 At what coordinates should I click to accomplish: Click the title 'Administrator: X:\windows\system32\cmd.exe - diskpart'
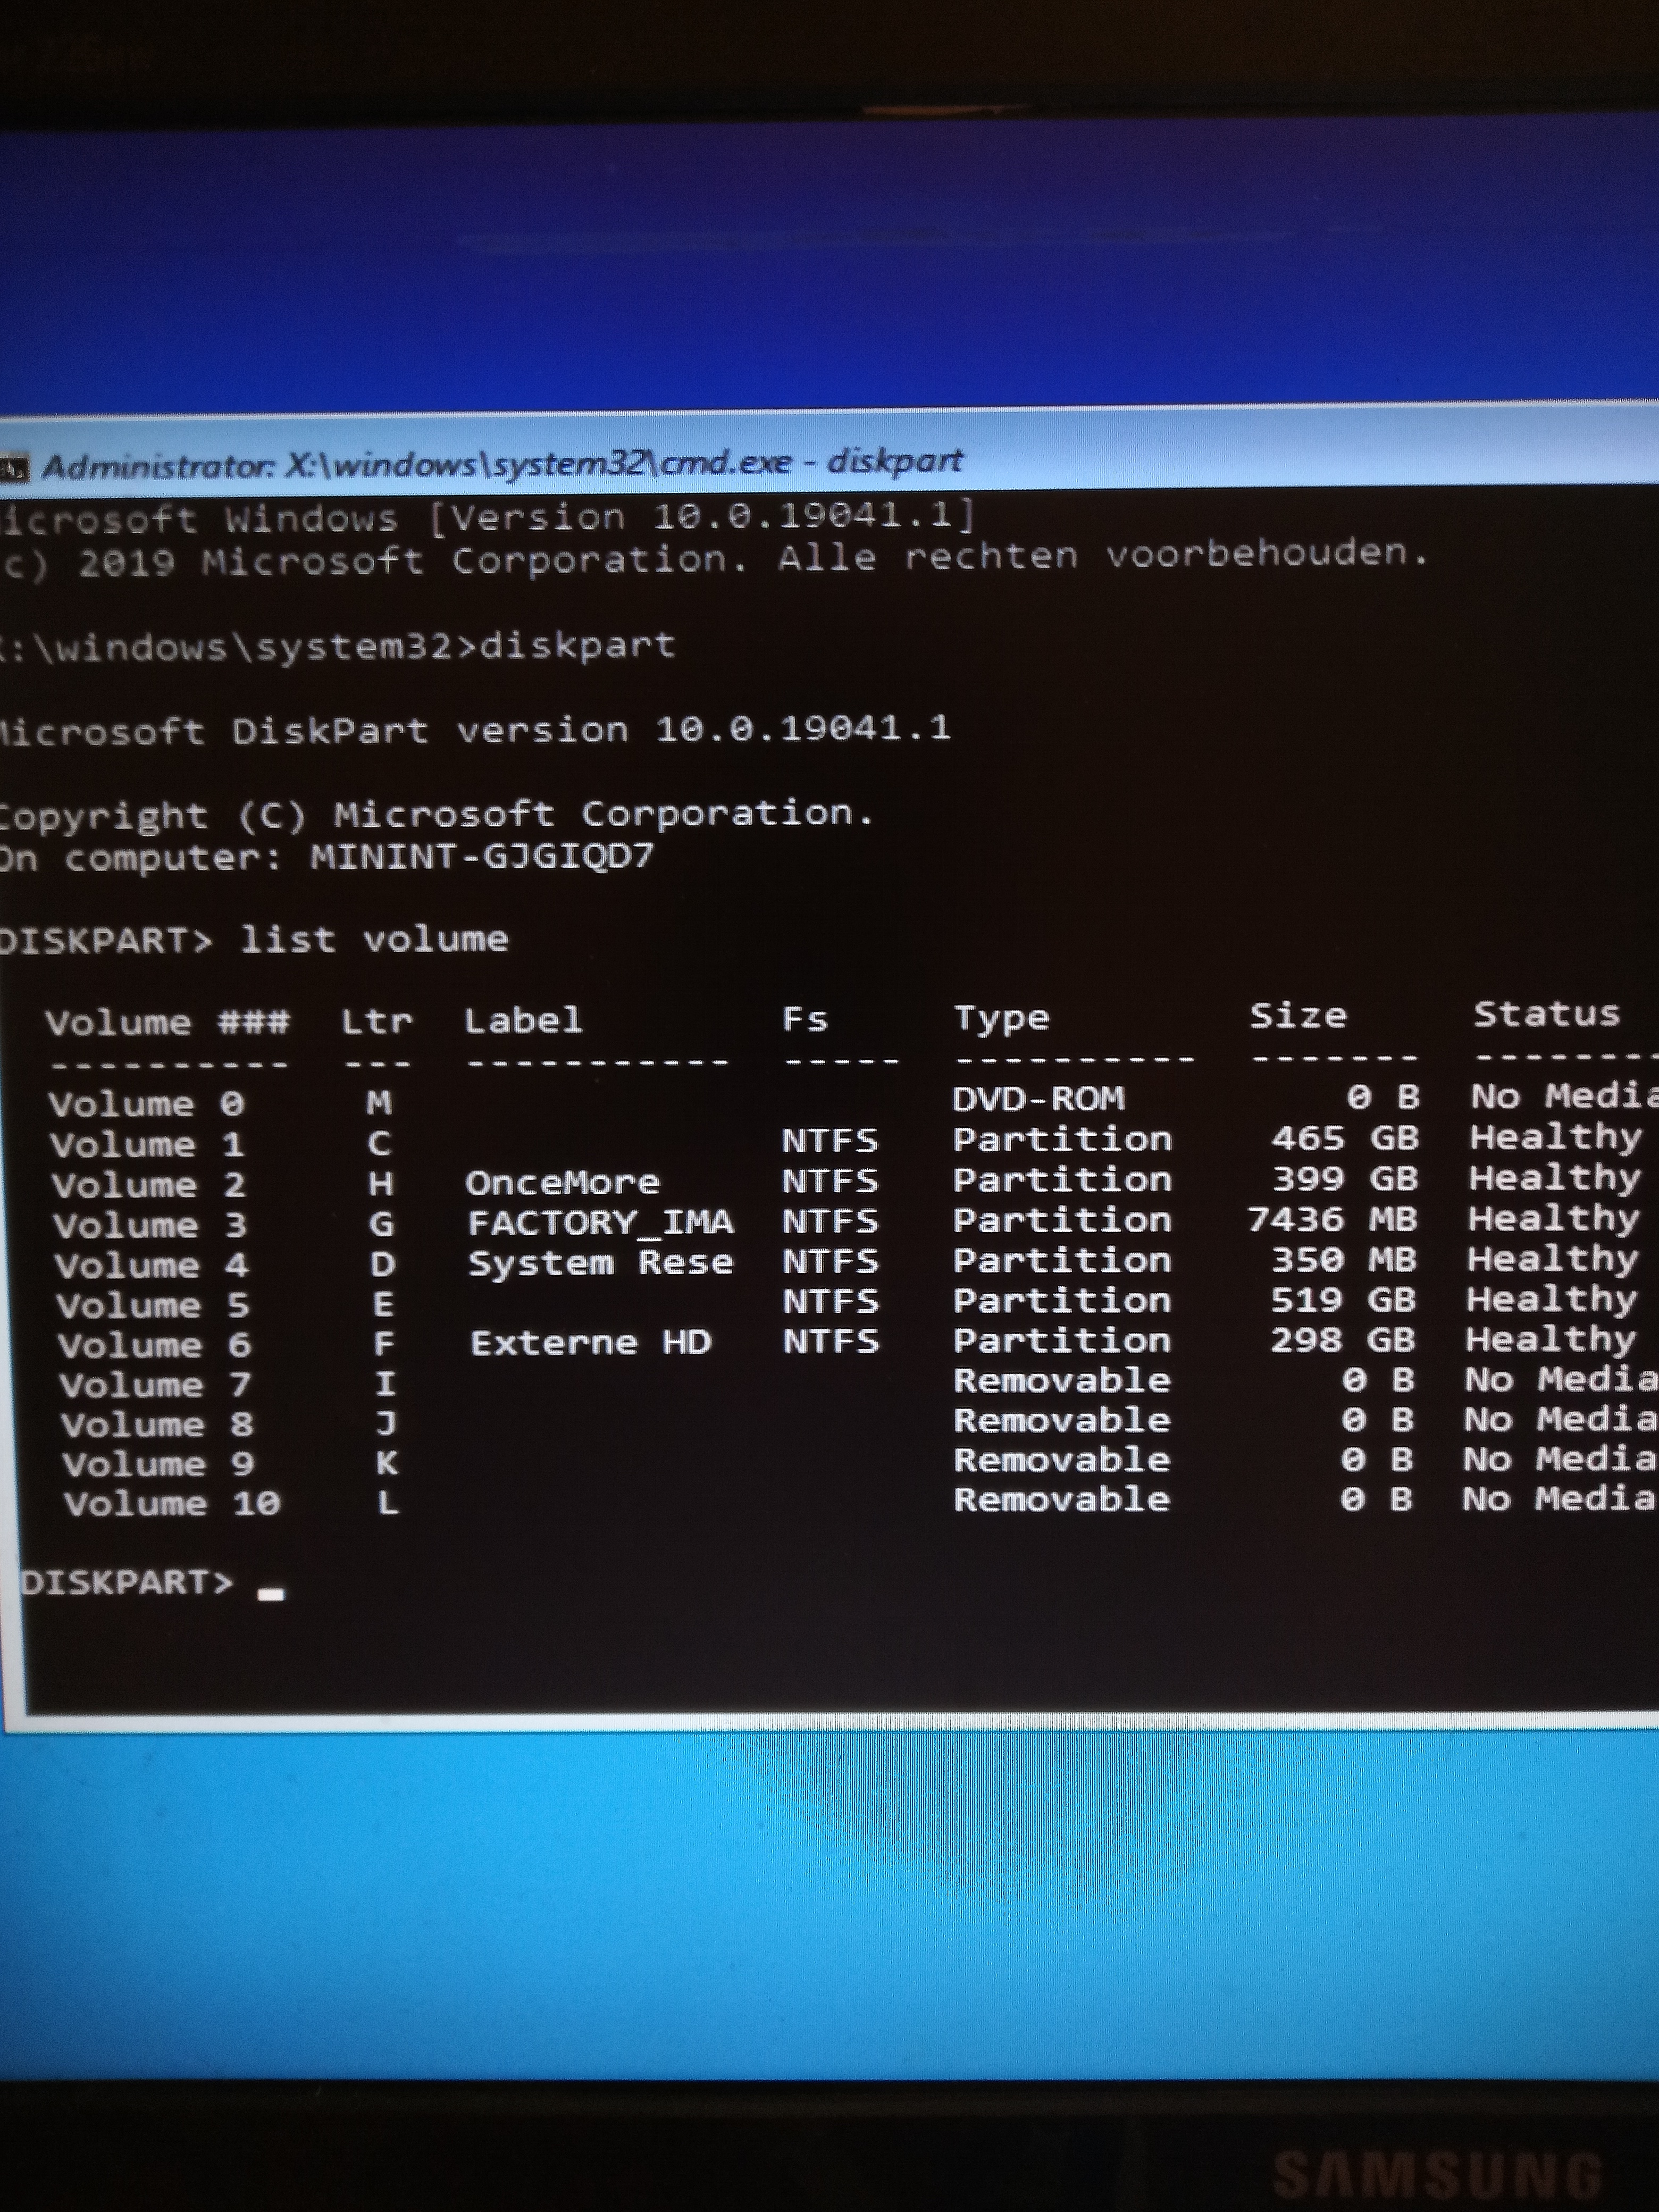tap(502, 463)
